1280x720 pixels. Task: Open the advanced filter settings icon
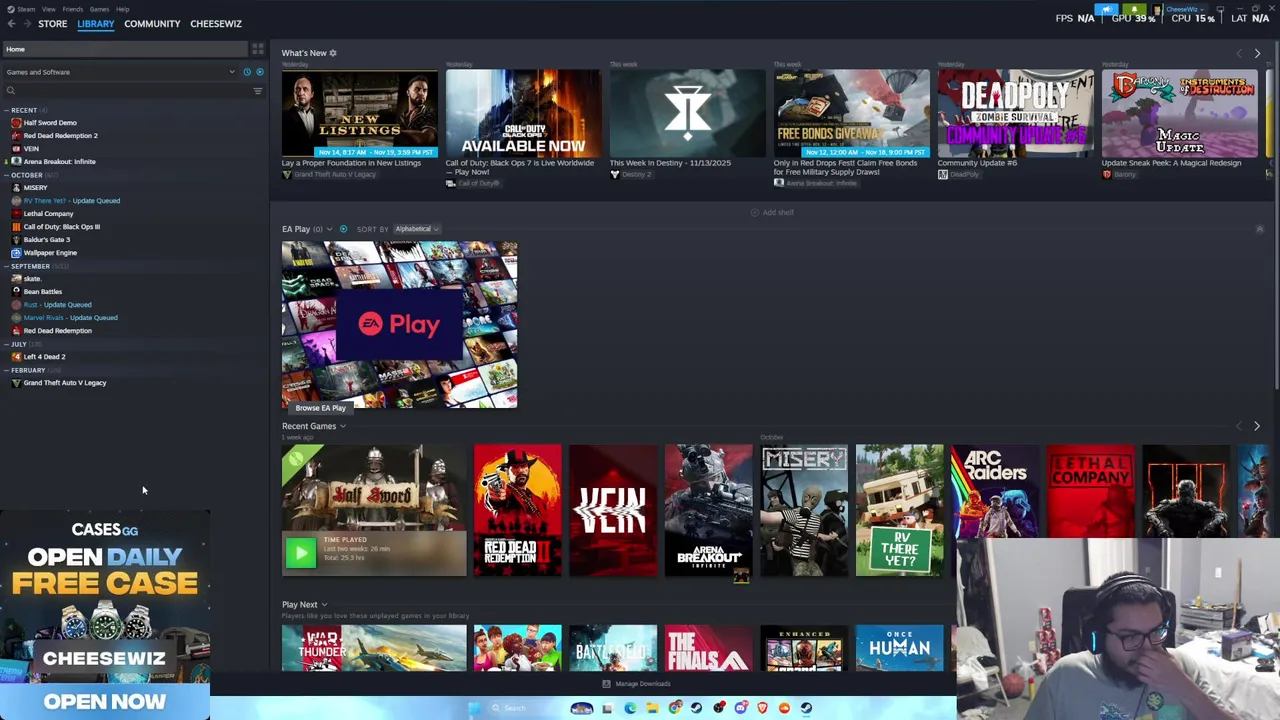click(x=258, y=91)
